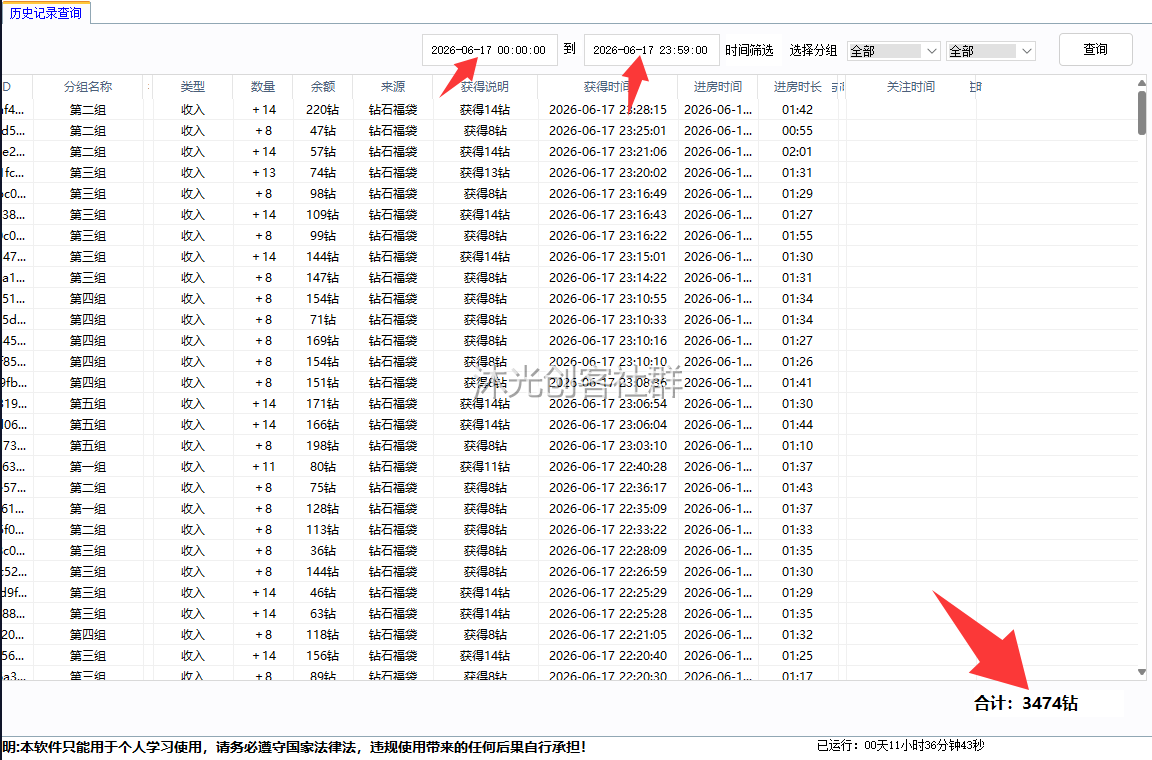Sort by the 进房时长 column header
The width and height of the screenshot is (1152, 760).
797,87
